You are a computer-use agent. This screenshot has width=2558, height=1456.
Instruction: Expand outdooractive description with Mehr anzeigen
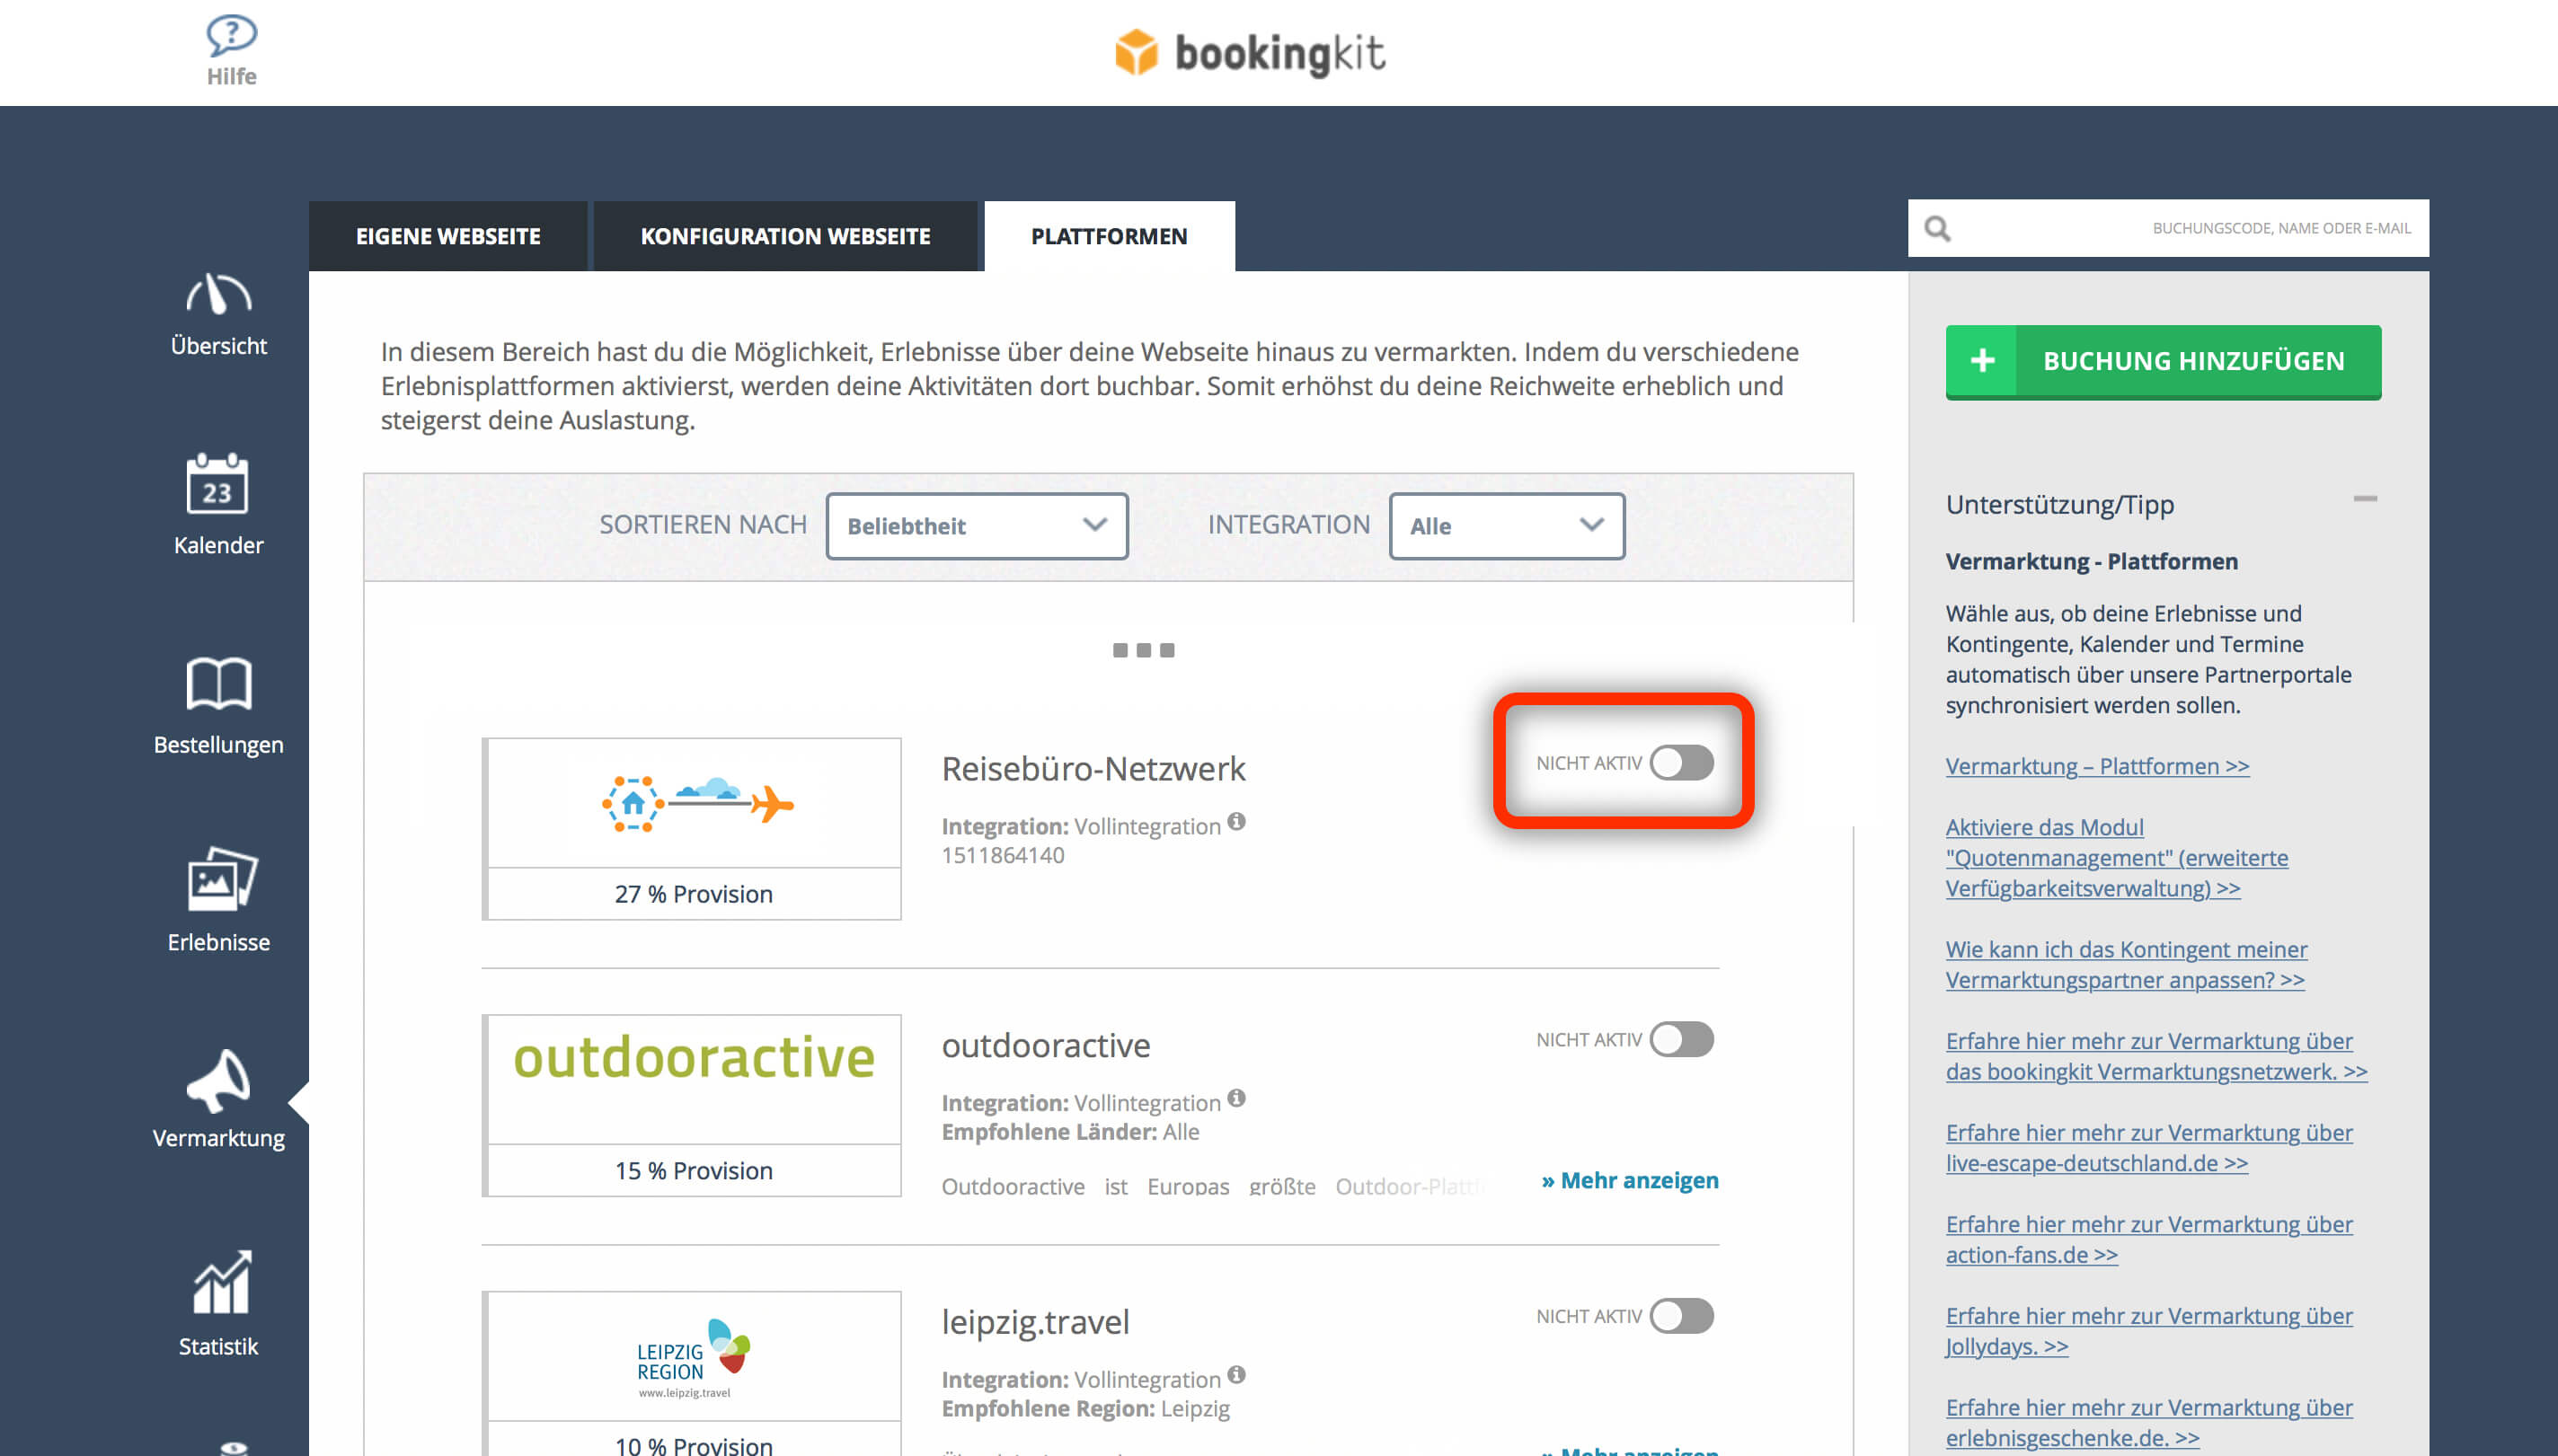[x=1629, y=1181]
